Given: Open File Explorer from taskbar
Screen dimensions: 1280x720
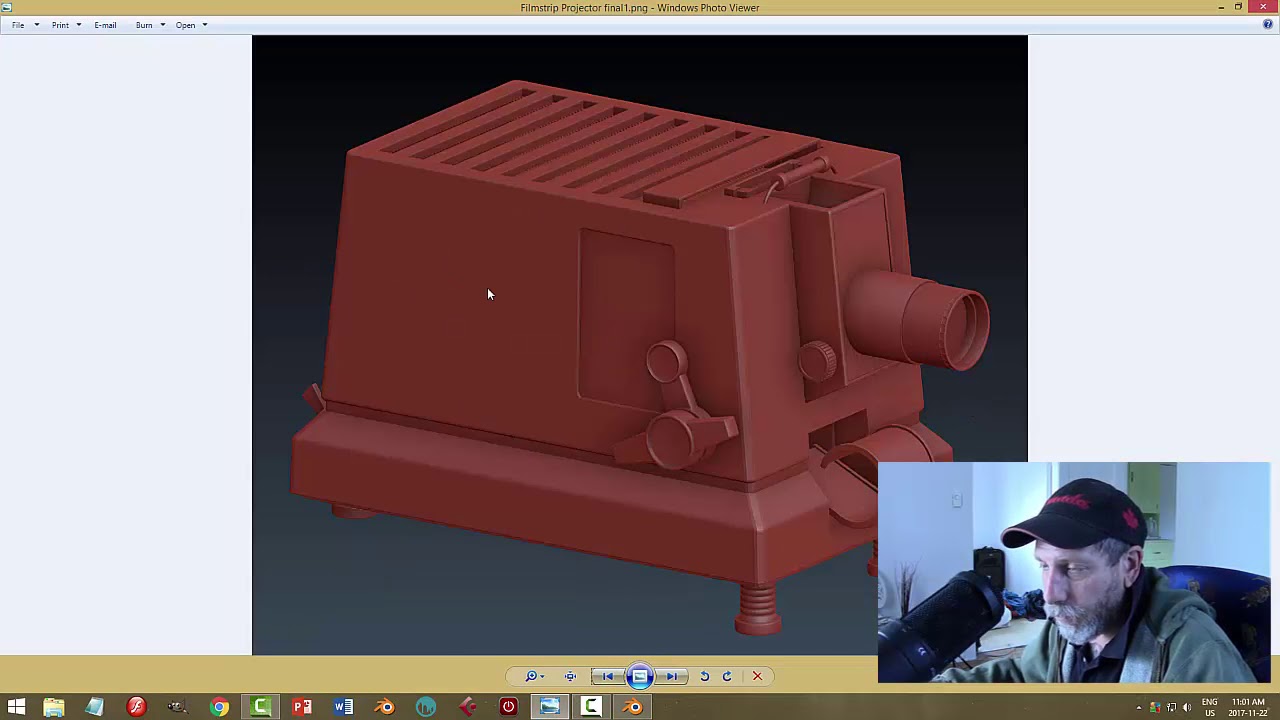Looking at the screenshot, I should point(54,708).
